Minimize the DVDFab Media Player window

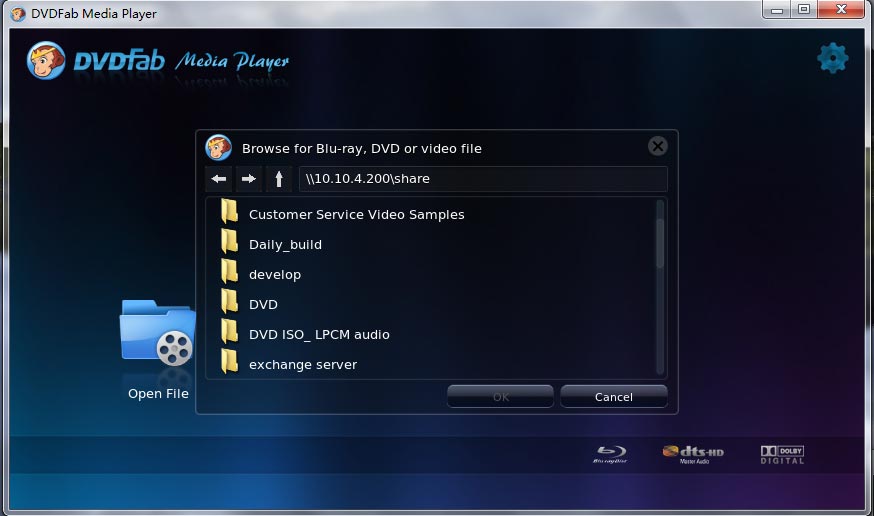click(x=777, y=9)
